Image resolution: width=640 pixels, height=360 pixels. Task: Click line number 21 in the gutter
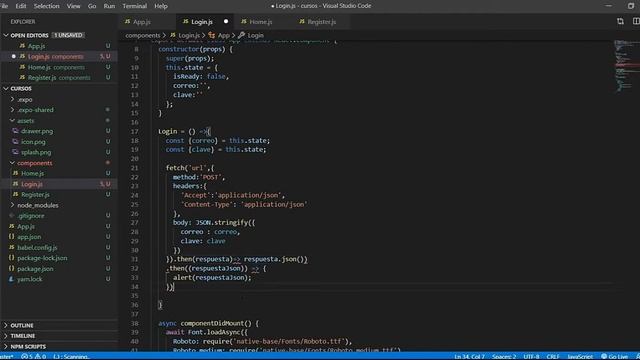tap(134, 168)
